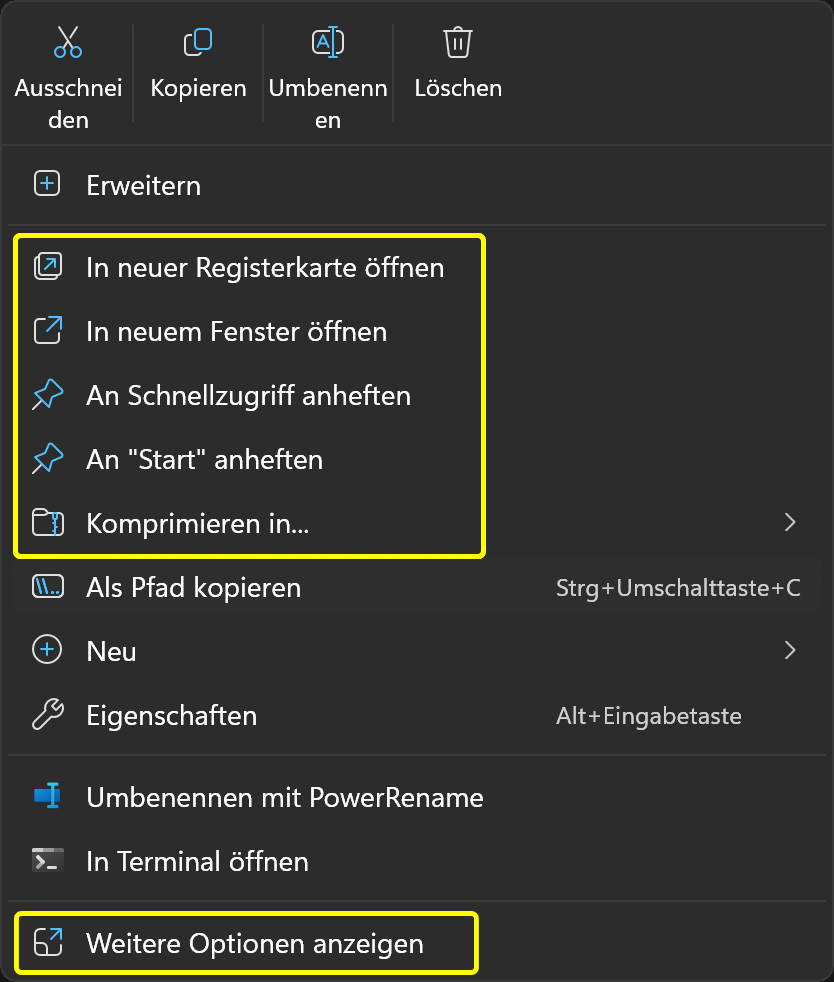Screen dimensions: 834x982
Task: Click the pin icon for Schnellzugriff
Action: (x=47, y=396)
